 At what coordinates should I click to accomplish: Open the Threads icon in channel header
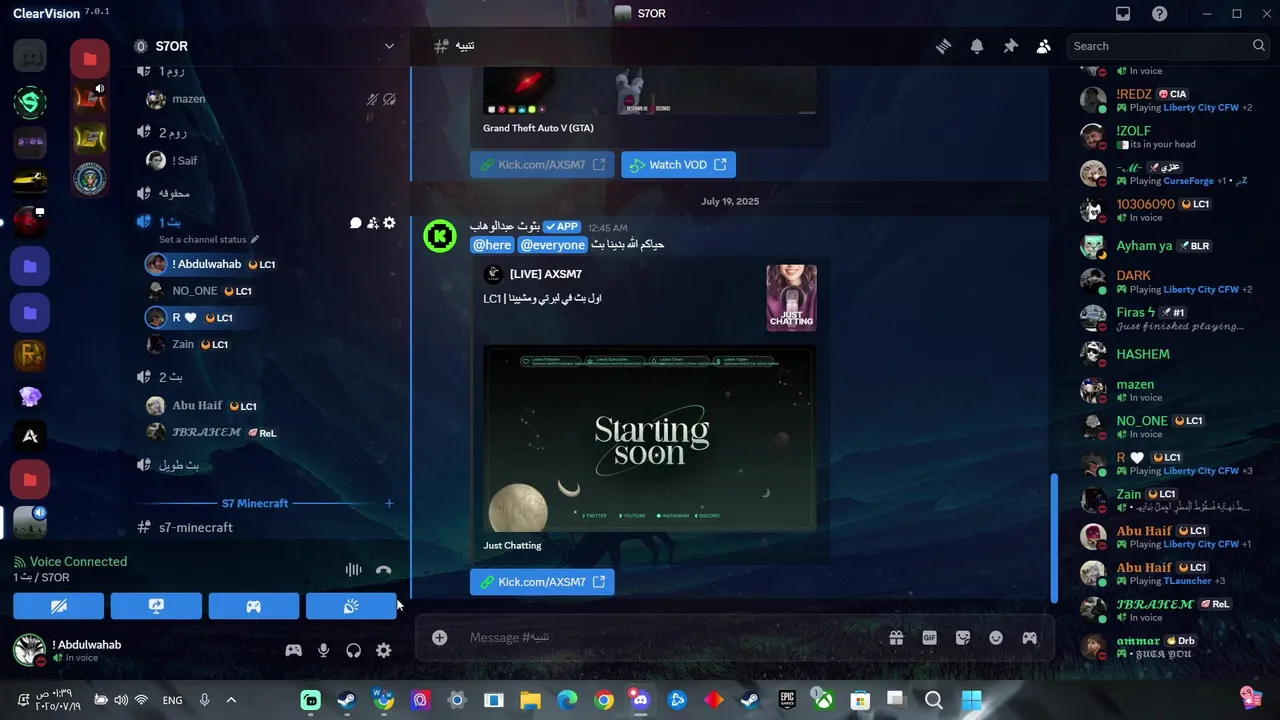click(x=943, y=46)
